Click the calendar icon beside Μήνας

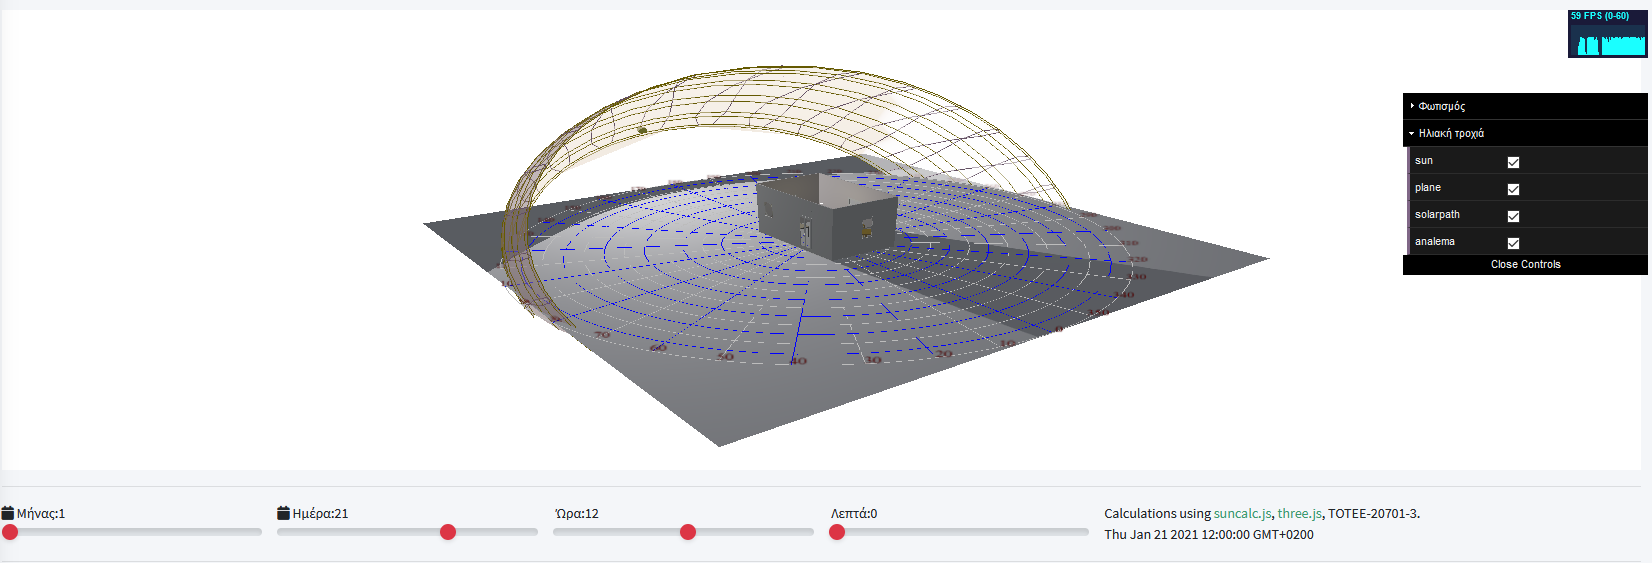(7, 513)
